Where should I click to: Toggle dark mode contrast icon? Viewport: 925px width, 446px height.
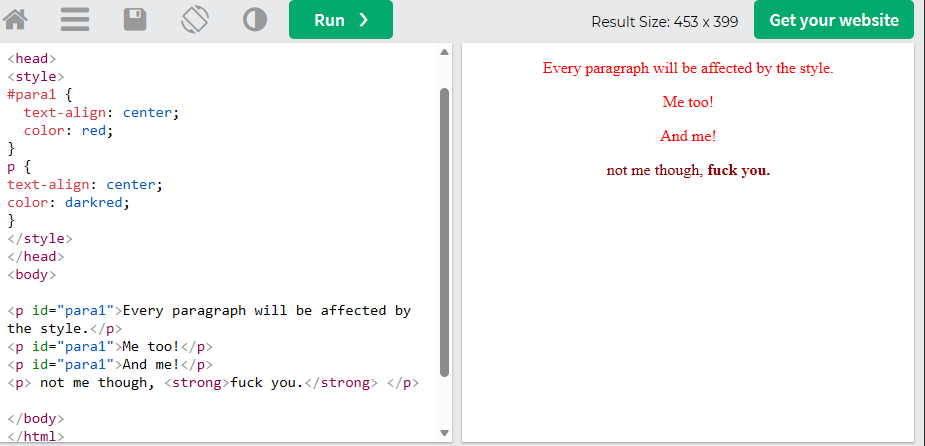[255, 19]
